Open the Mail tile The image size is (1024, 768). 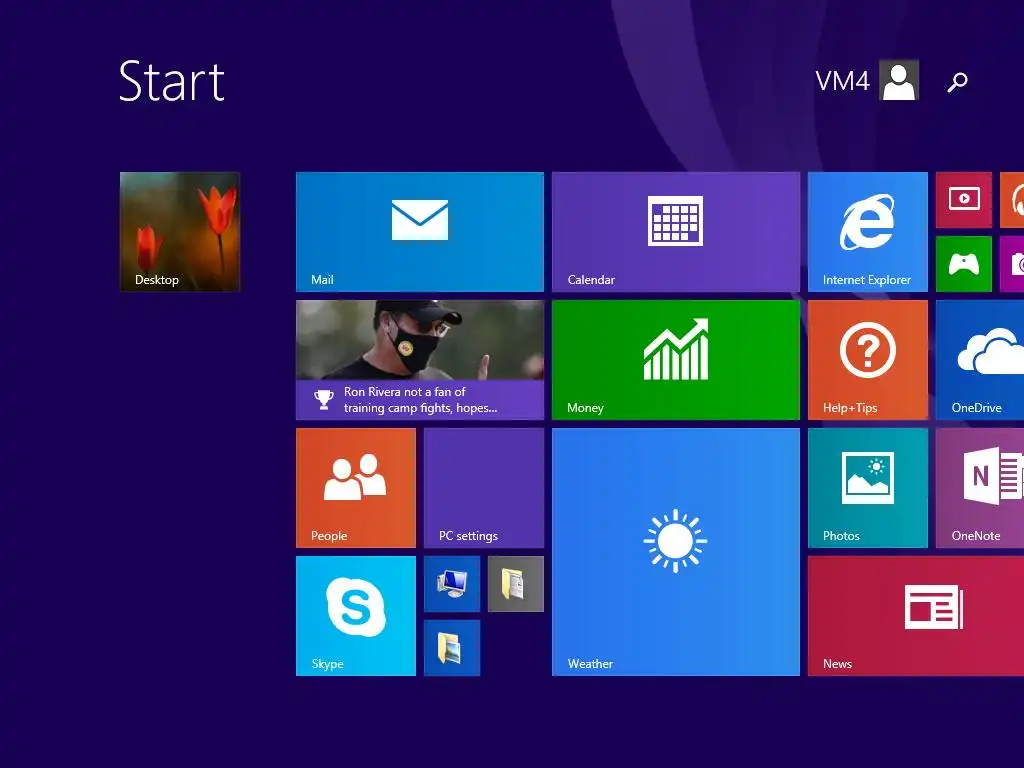pos(419,231)
